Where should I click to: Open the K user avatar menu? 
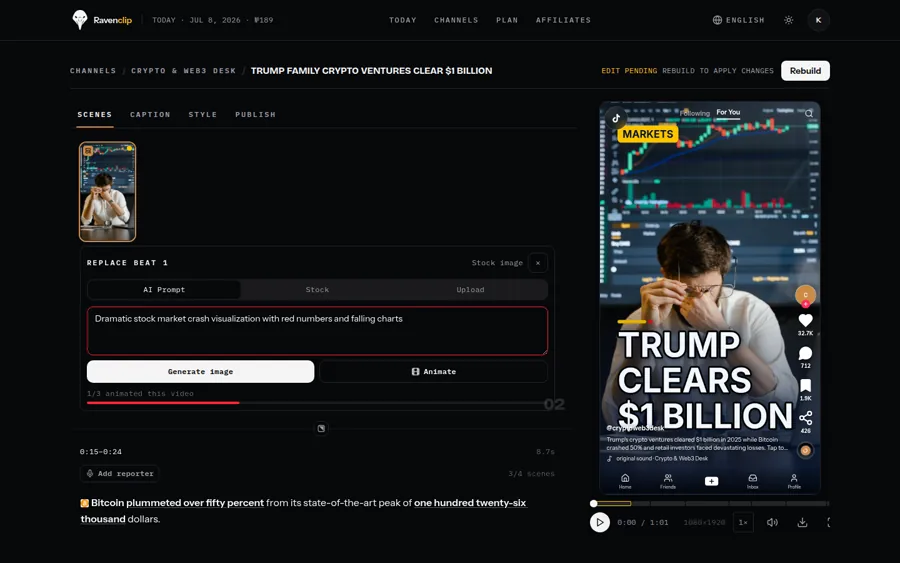[x=818, y=20]
